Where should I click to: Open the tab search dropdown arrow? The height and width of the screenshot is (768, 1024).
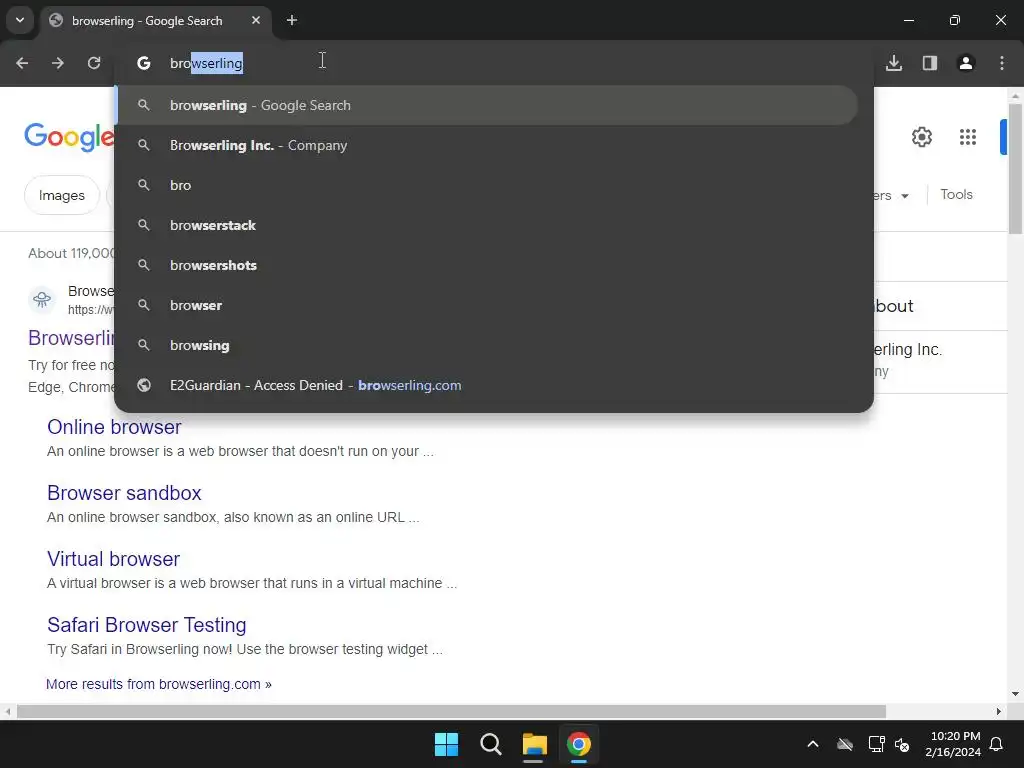tap(20, 20)
